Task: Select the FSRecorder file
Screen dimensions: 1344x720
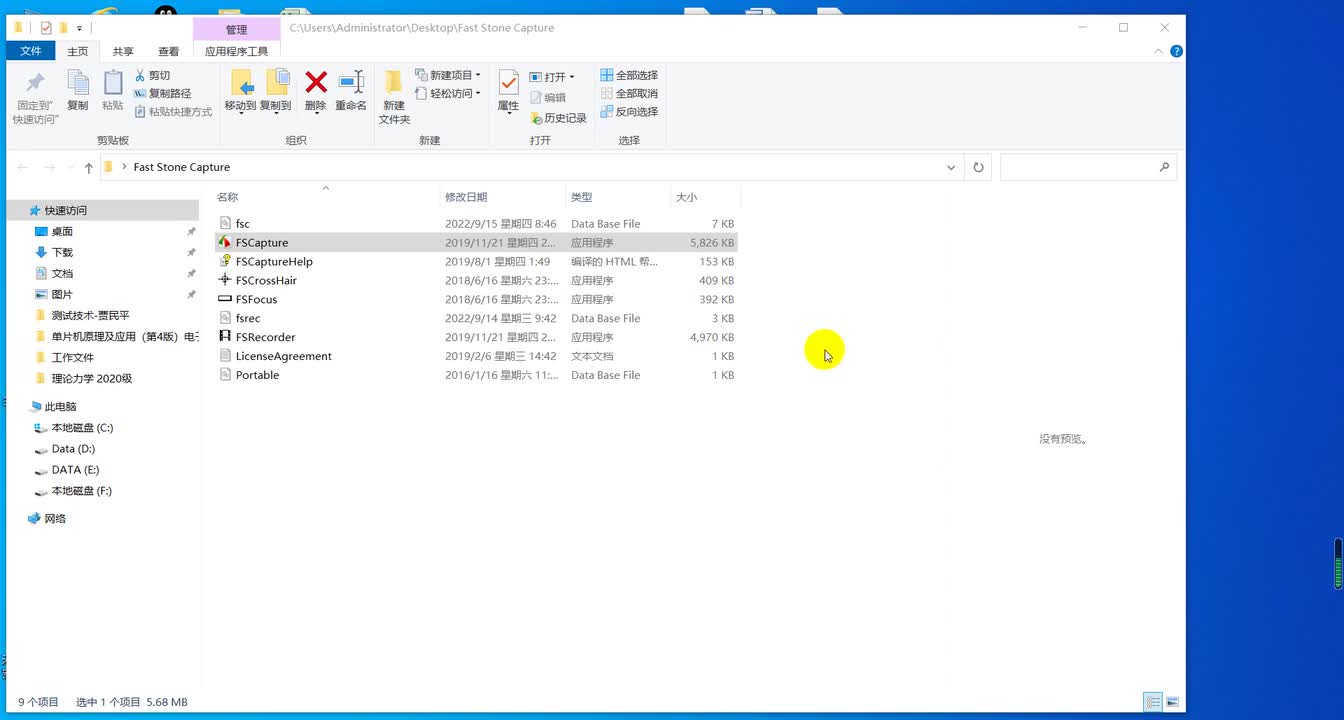Action: click(476, 337)
